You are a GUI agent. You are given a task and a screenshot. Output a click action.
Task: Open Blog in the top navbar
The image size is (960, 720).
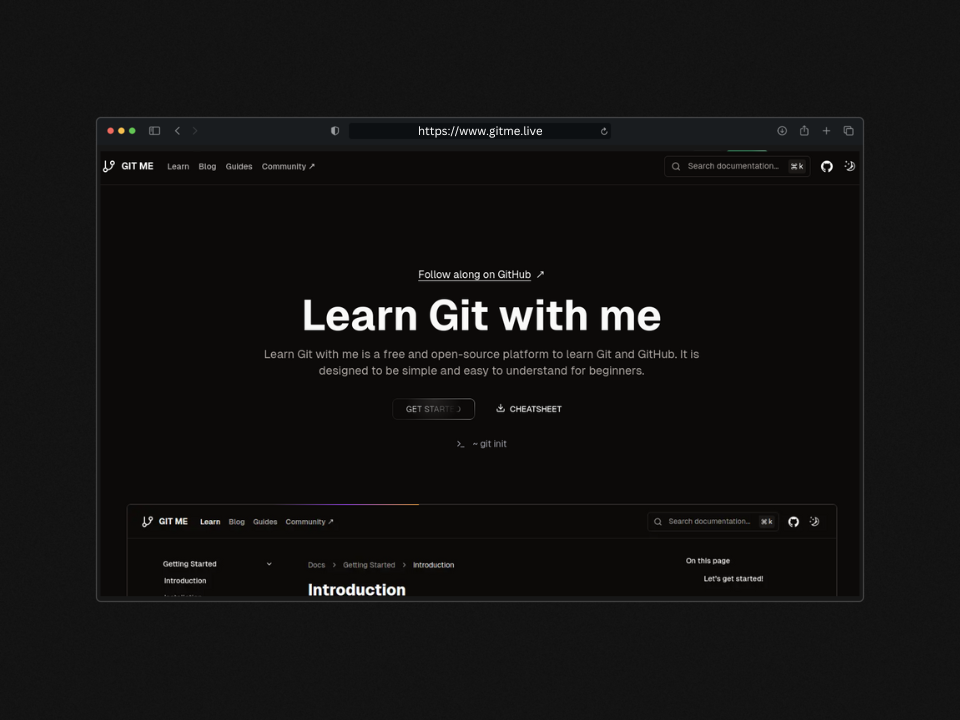(x=207, y=167)
